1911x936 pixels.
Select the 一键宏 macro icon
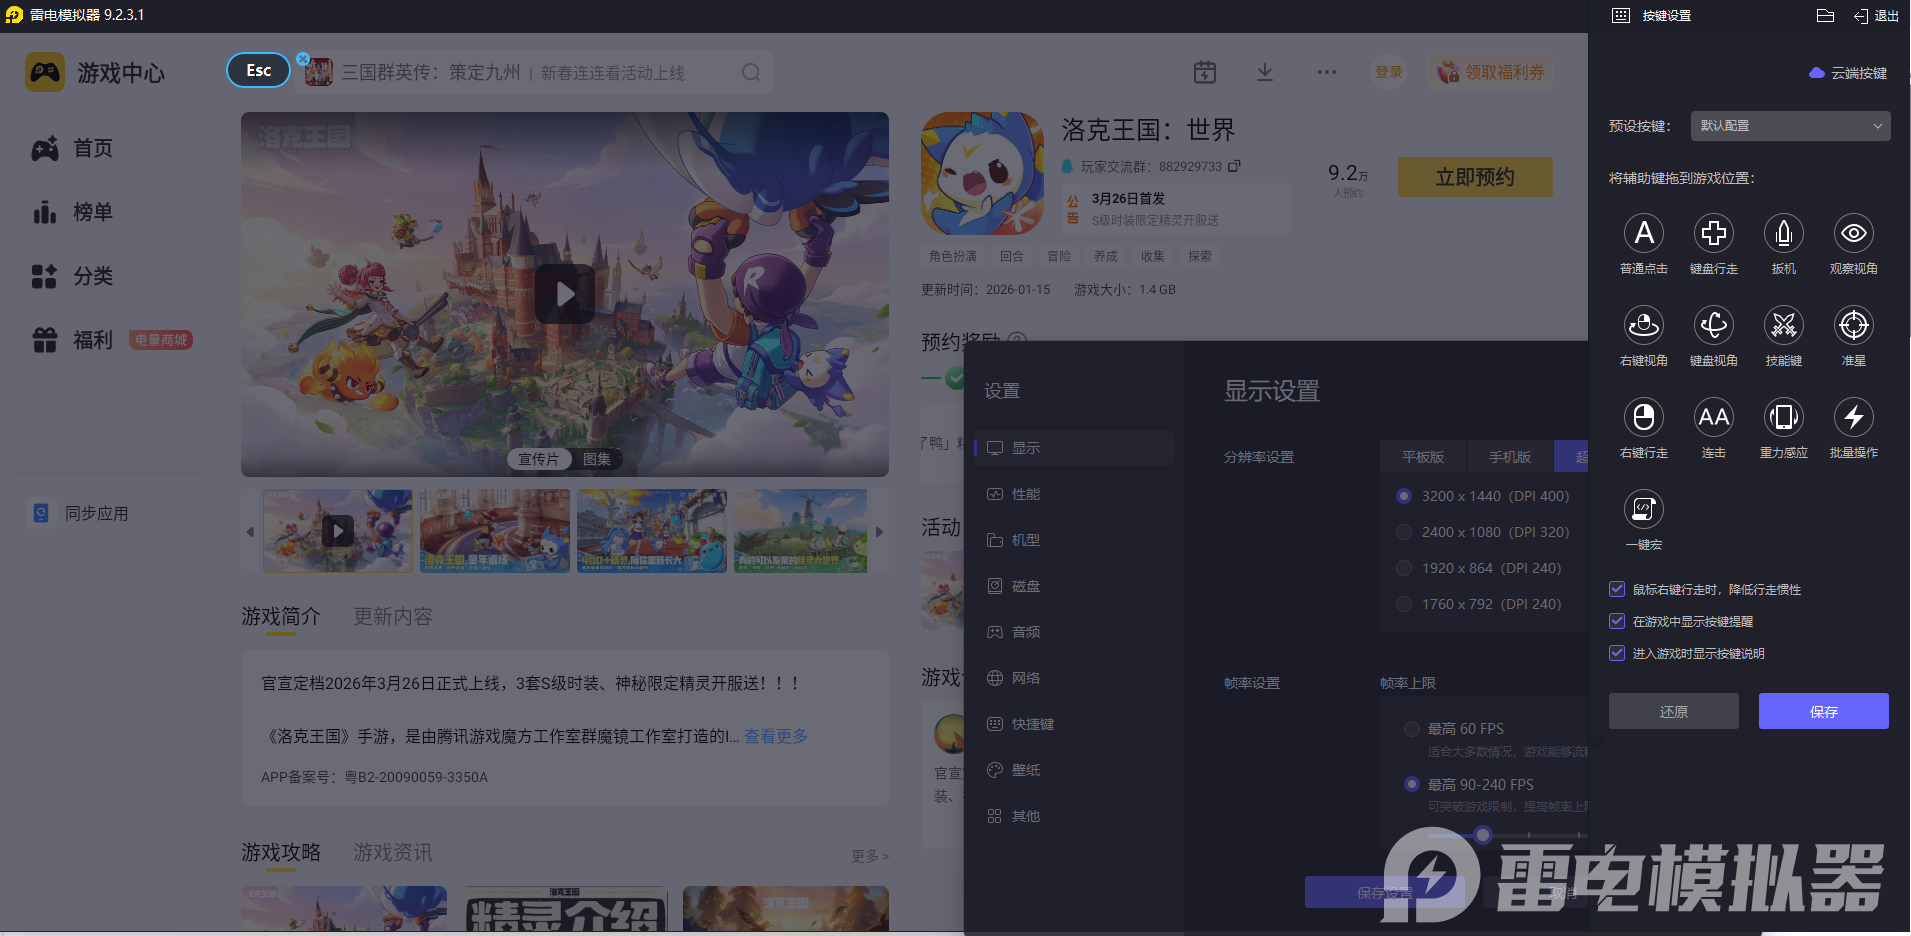1643,509
